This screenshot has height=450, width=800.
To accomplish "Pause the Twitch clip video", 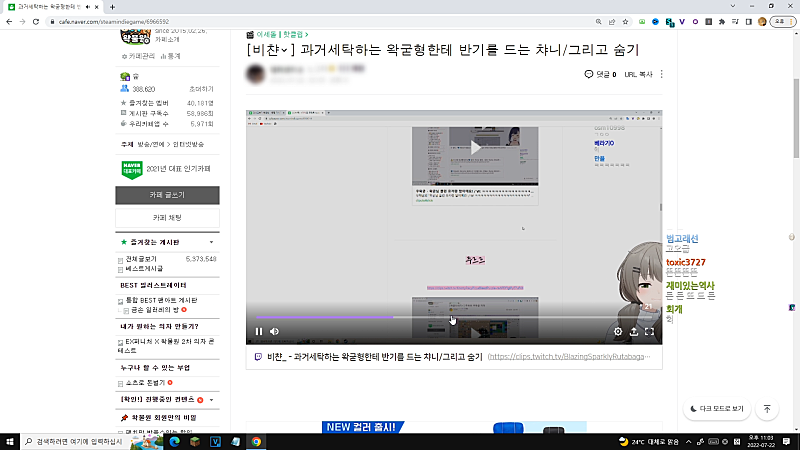I will tap(259, 332).
